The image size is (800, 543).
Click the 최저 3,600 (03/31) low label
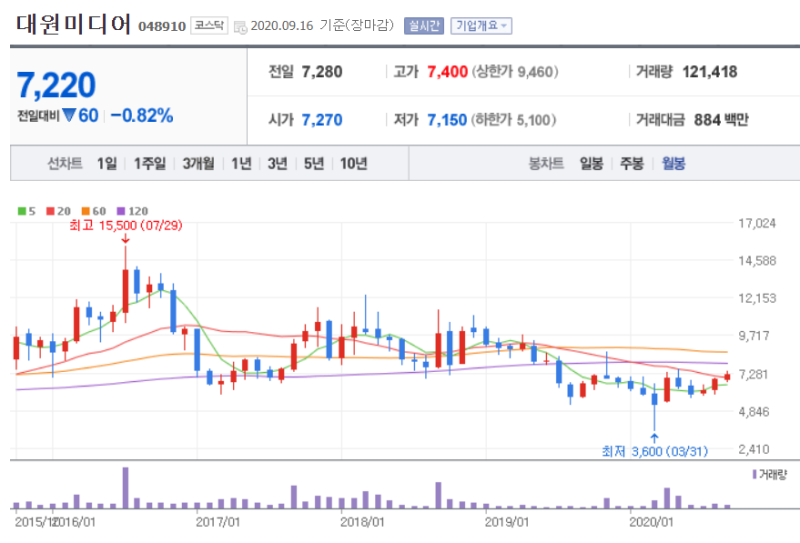(x=655, y=451)
